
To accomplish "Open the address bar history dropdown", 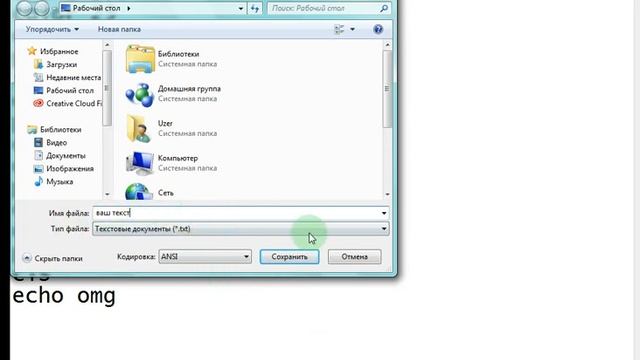I will pyautogui.click(x=240, y=8).
